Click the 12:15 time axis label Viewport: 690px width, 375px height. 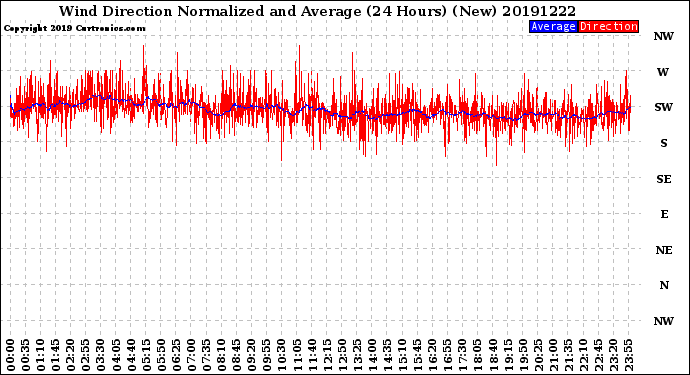point(327,355)
